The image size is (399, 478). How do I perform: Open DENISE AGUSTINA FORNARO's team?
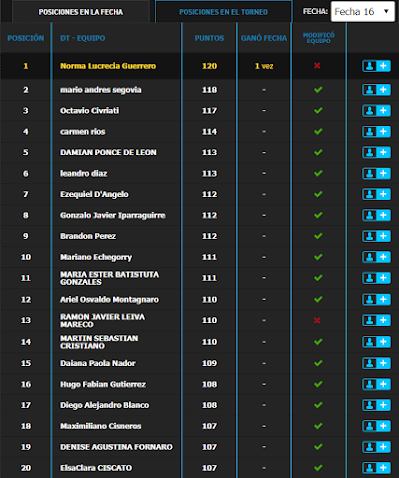pyautogui.click(x=116, y=447)
